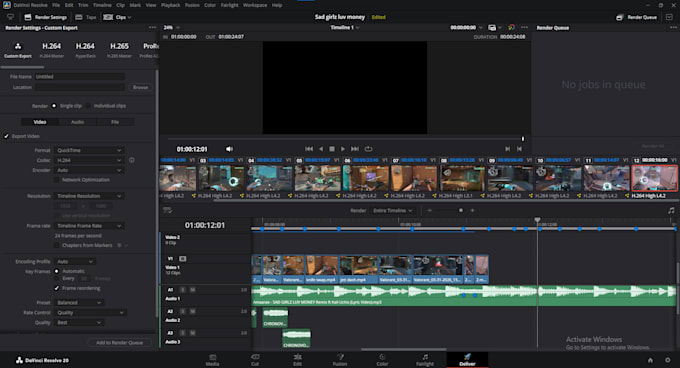The width and height of the screenshot is (680, 368).
Task: Open Project Settings gear icon
Action: click(x=667, y=360)
